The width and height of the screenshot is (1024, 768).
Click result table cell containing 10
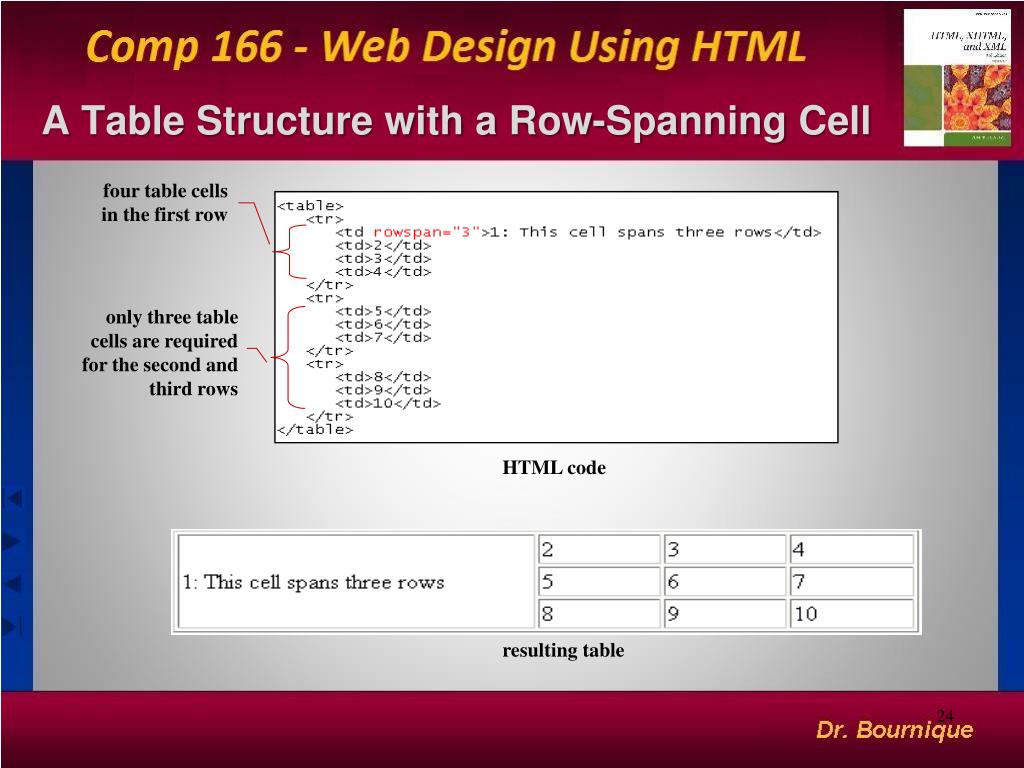[852, 614]
